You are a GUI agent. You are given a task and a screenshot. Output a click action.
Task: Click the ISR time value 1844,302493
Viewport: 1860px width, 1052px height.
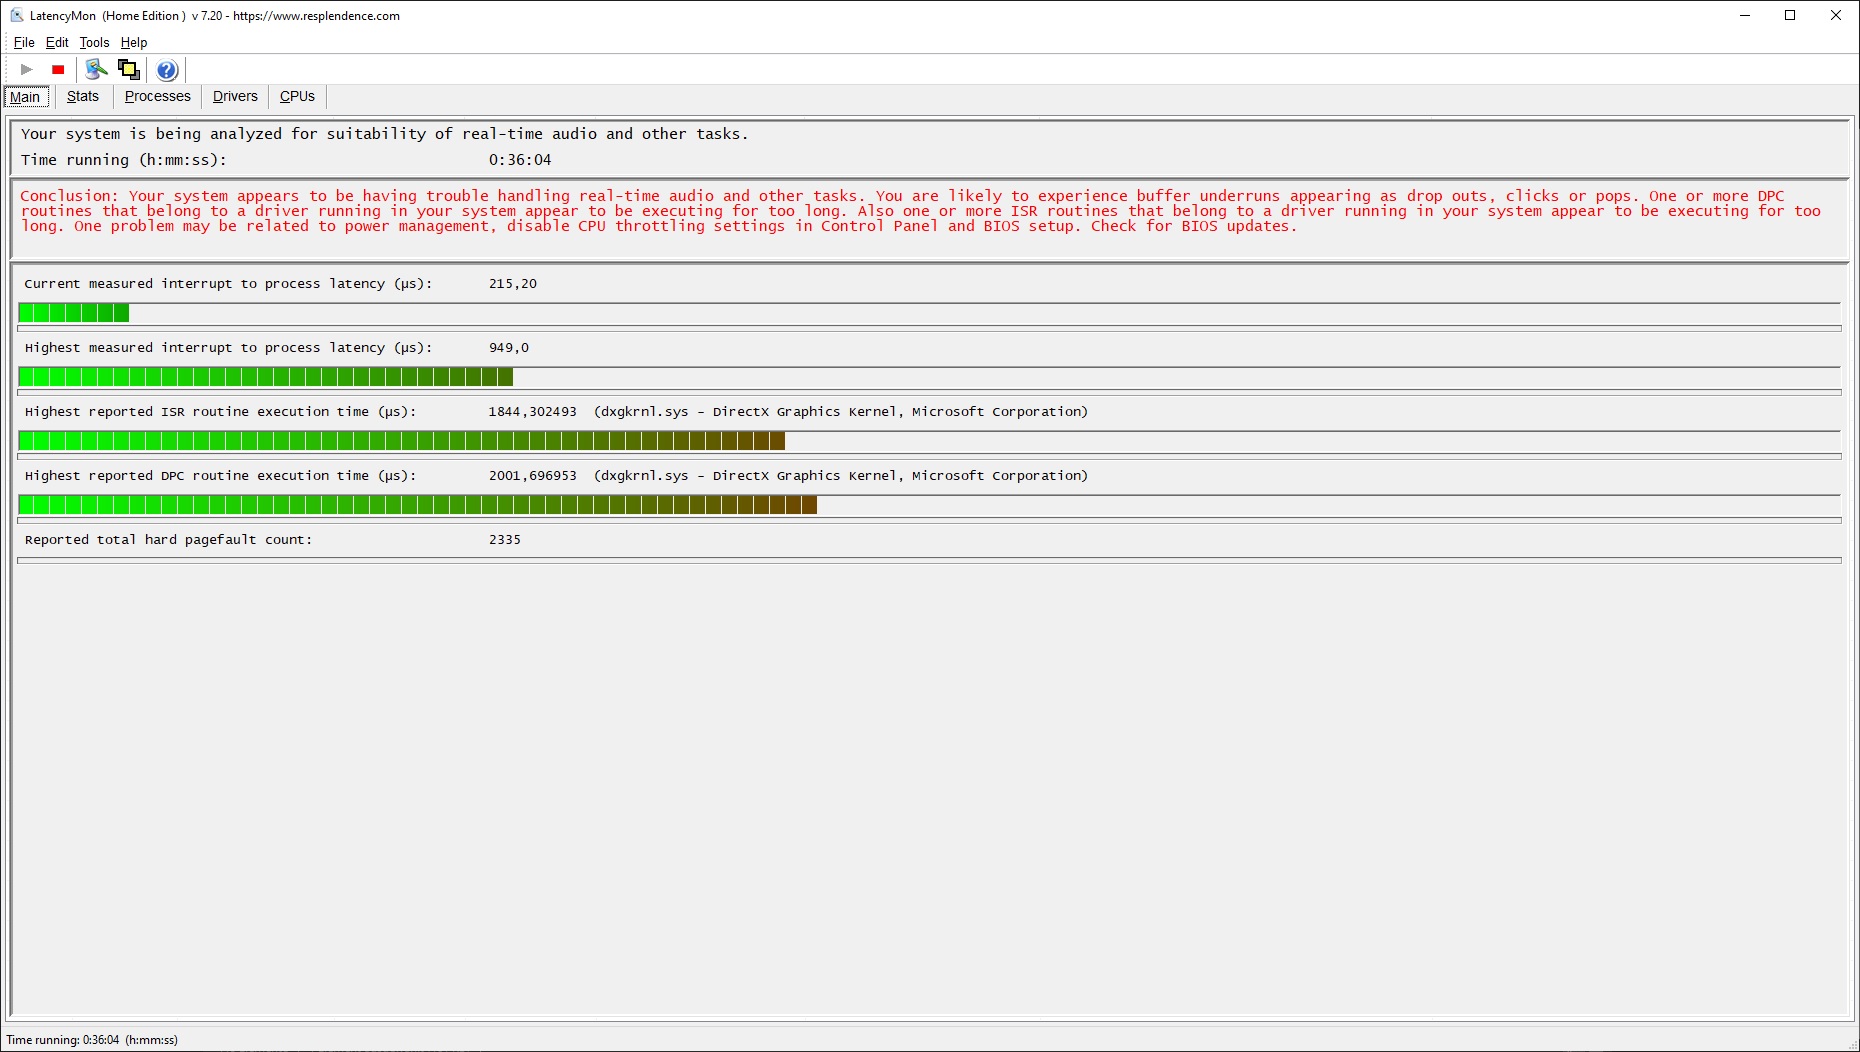[x=533, y=412]
